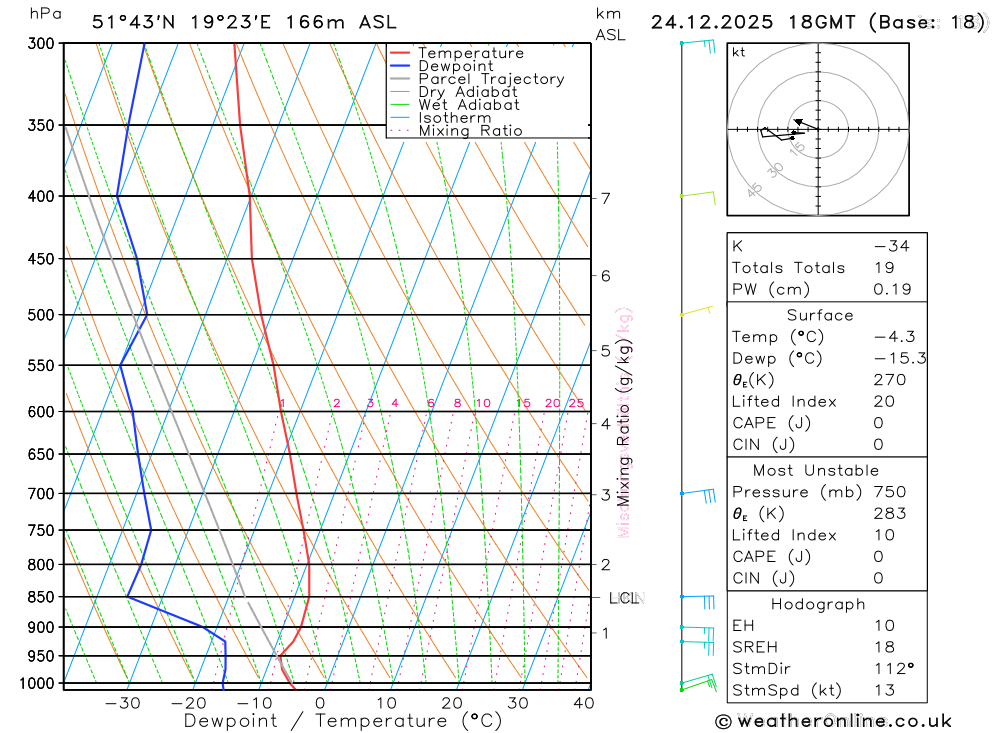Click the EH value 10
The image size is (1000, 733).
[885, 626]
